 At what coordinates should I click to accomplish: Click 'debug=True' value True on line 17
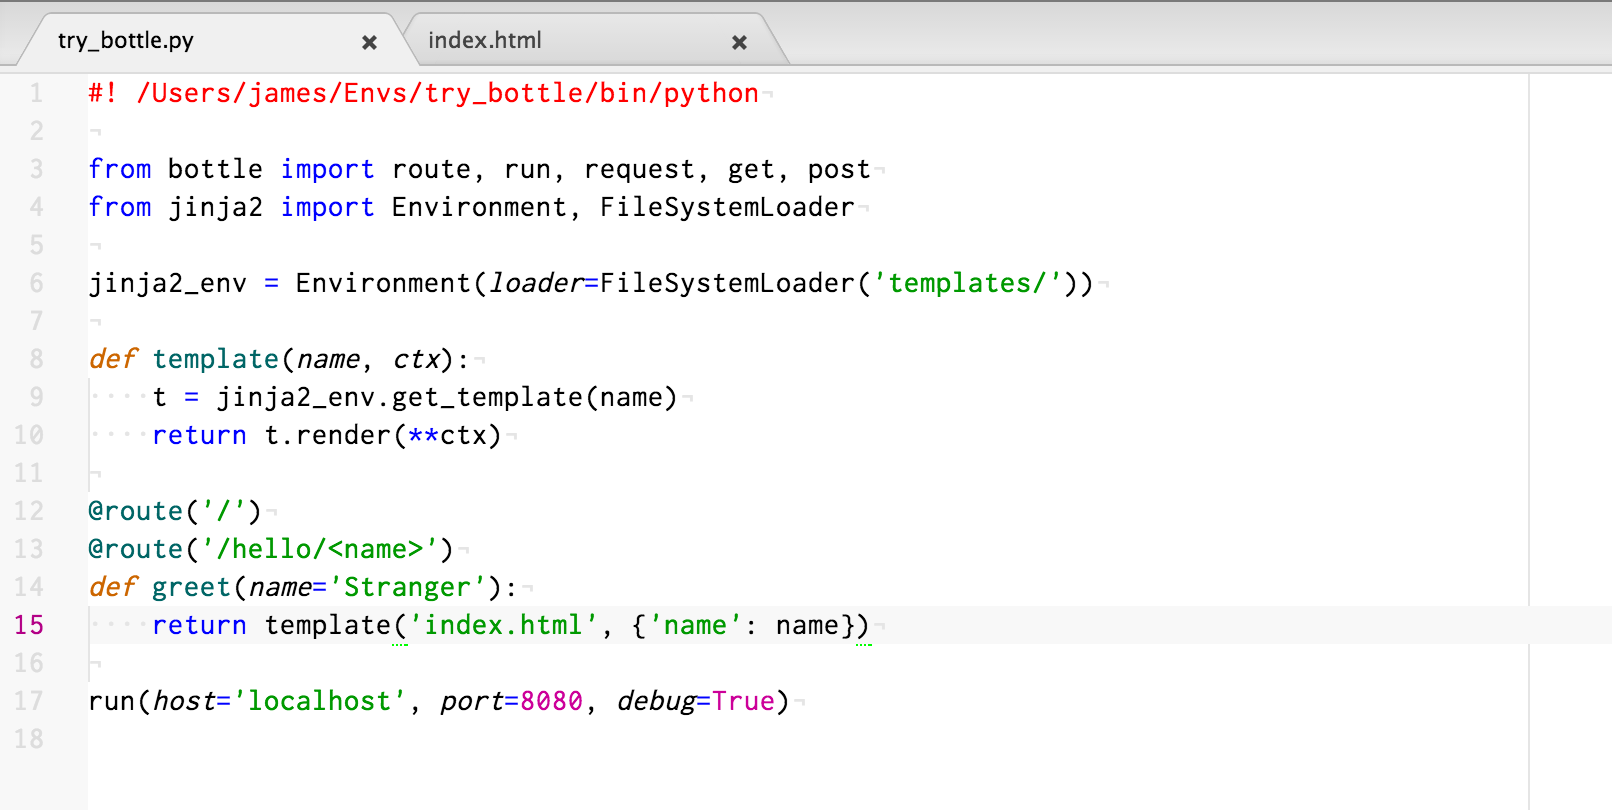click(743, 701)
